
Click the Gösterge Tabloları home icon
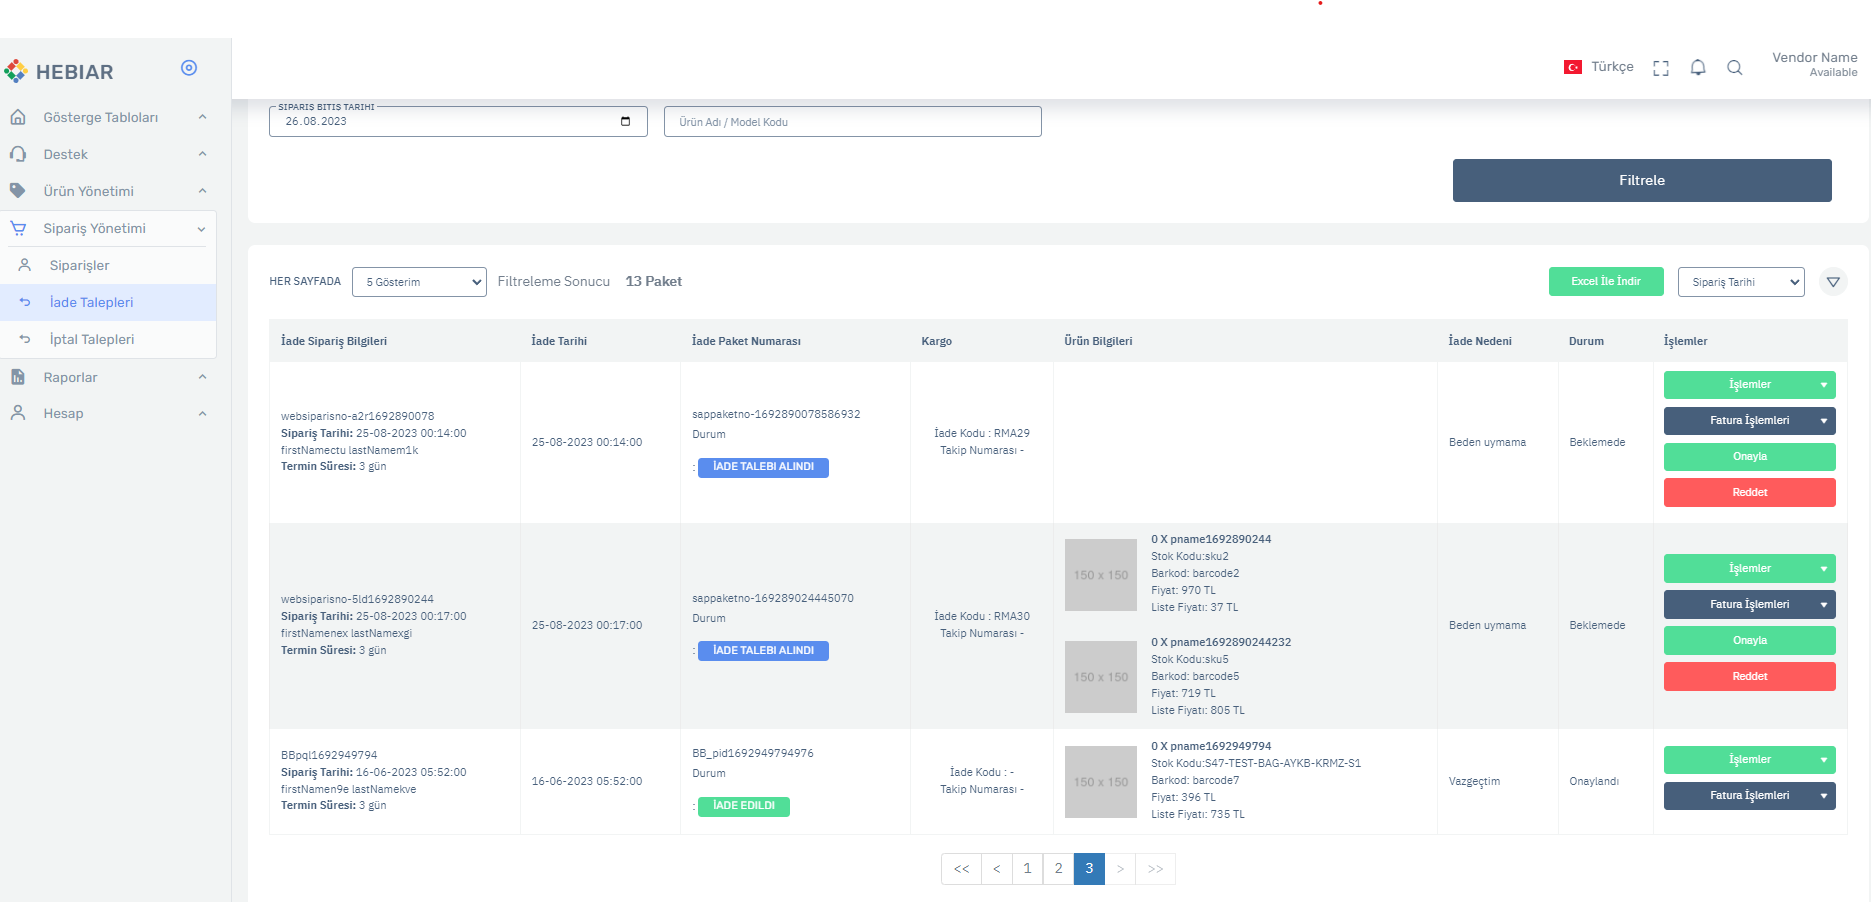click(x=18, y=117)
